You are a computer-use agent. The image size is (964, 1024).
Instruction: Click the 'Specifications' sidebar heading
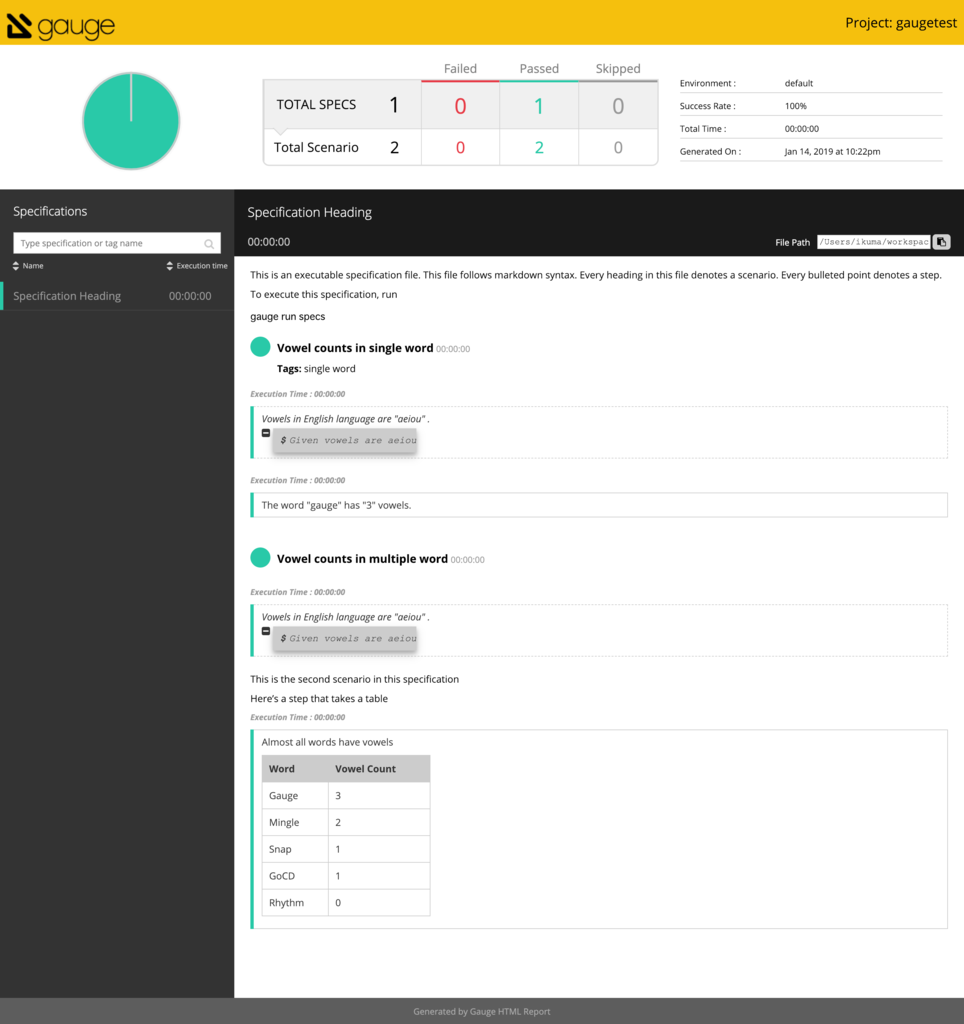(x=50, y=212)
